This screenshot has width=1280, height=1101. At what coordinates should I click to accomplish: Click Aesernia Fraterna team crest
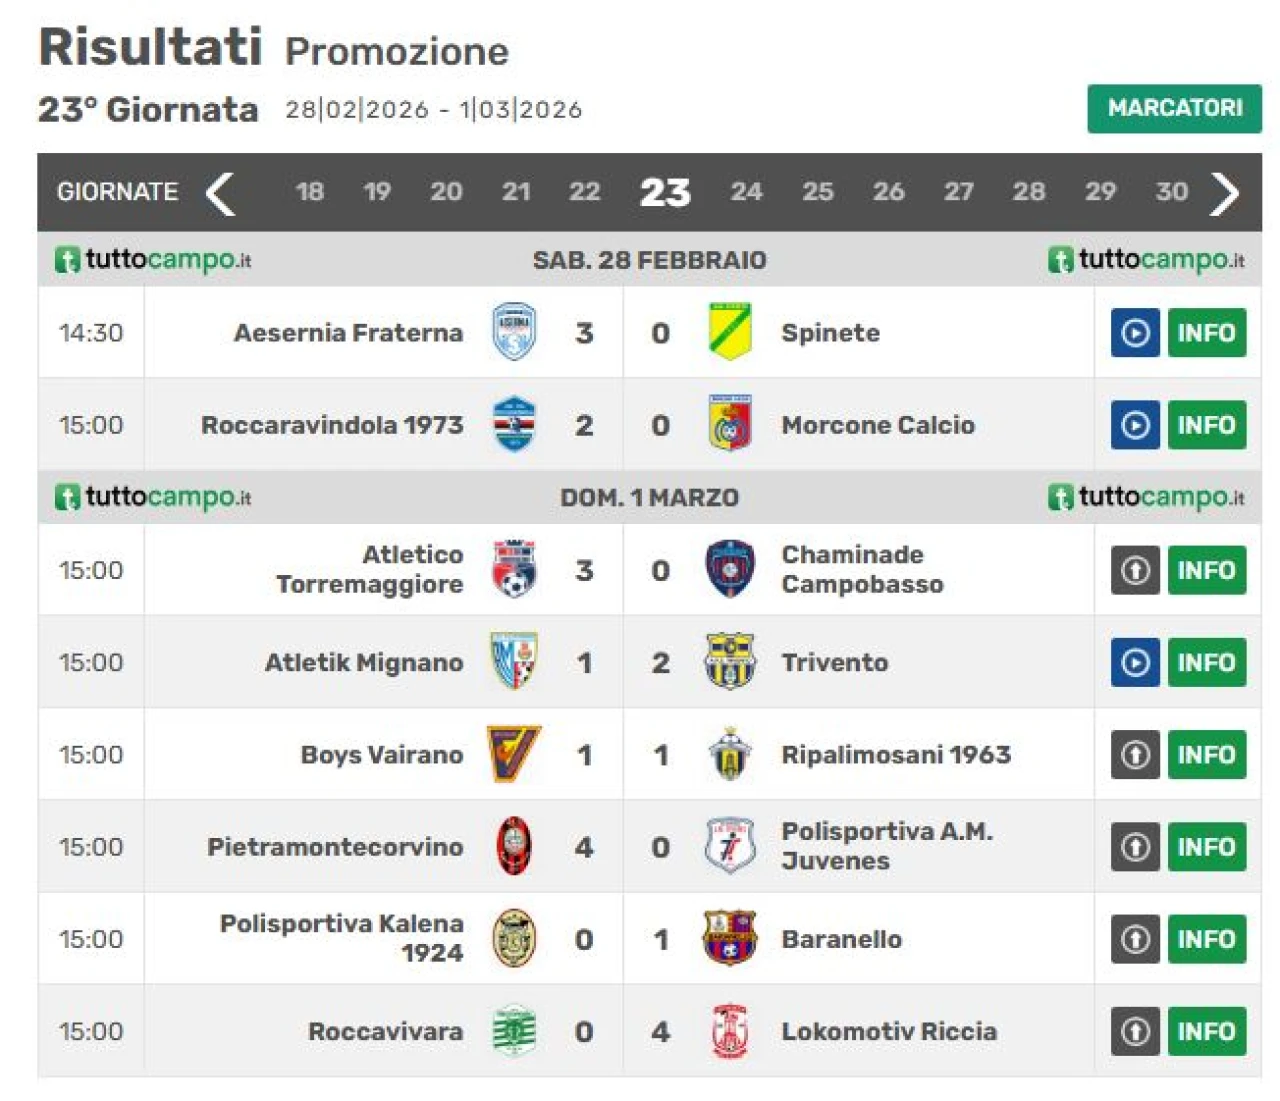coord(514,332)
